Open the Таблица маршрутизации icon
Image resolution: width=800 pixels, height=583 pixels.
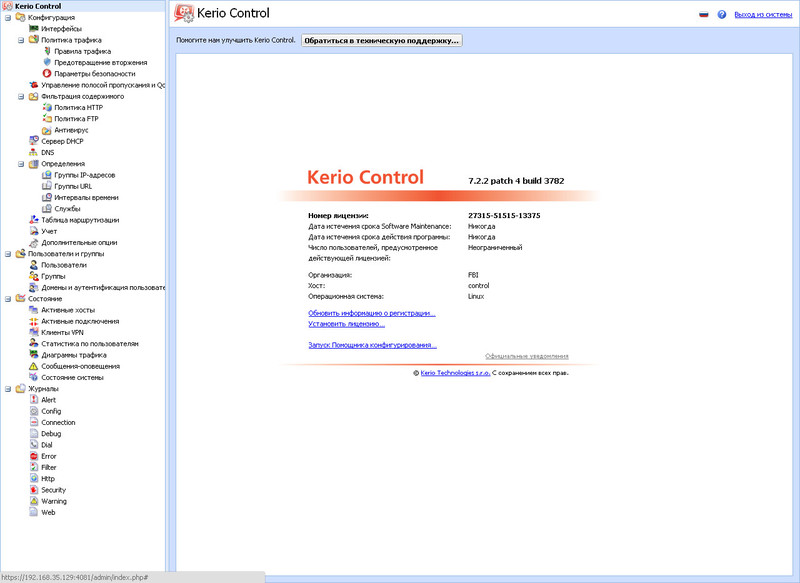pyautogui.click(x=33, y=220)
